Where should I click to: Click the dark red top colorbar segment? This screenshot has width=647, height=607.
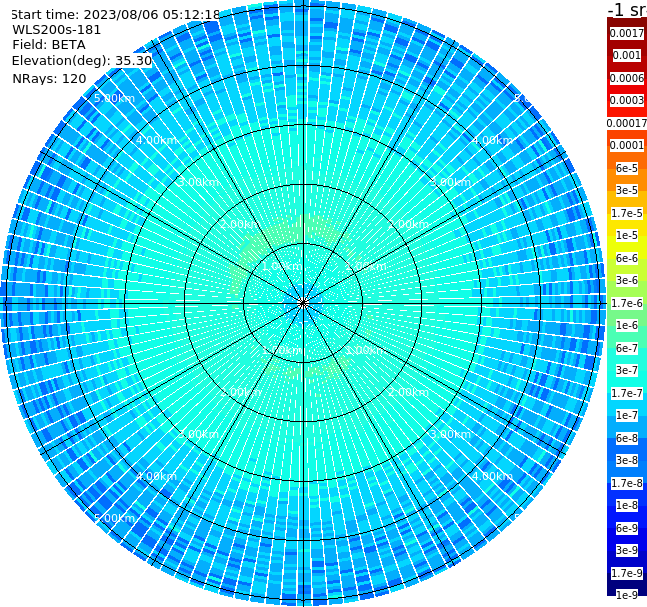[x=627, y=22]
